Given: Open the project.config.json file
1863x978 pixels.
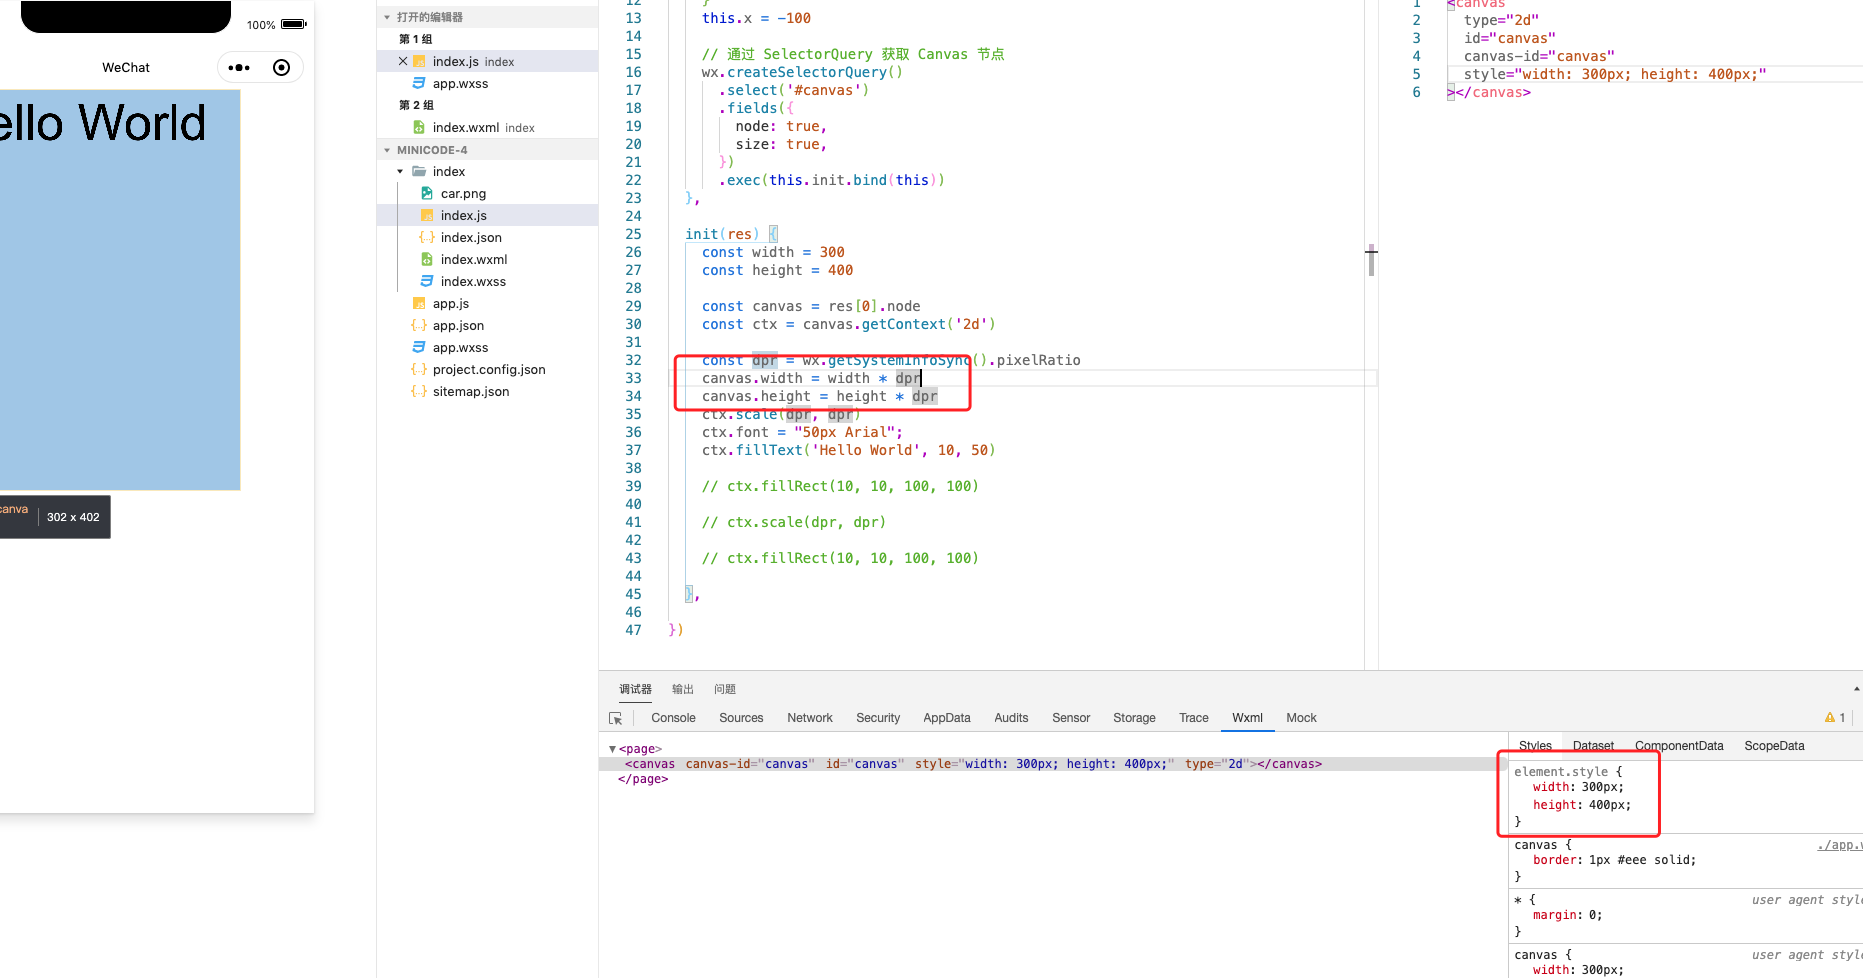Looking at the screenshot, I should click(489, 369).
